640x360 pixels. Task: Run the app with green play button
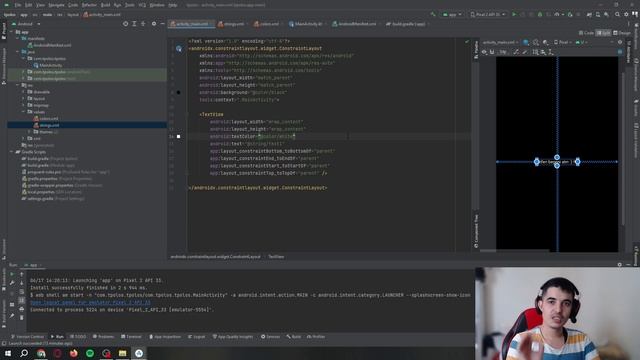point(514,14)
